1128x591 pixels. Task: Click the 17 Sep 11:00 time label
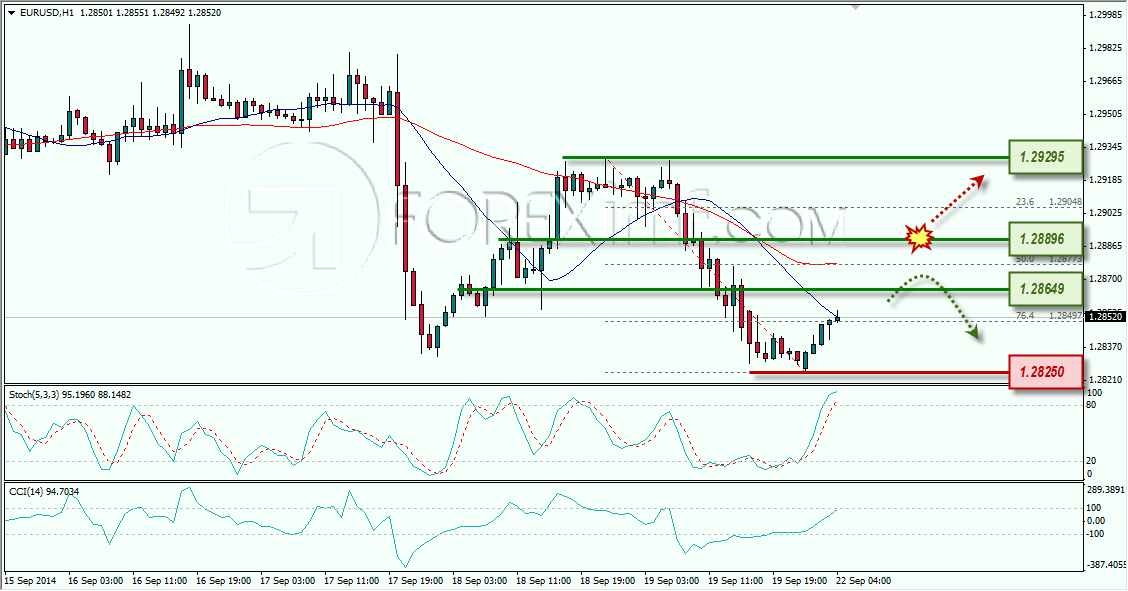(x=352, y=580)
